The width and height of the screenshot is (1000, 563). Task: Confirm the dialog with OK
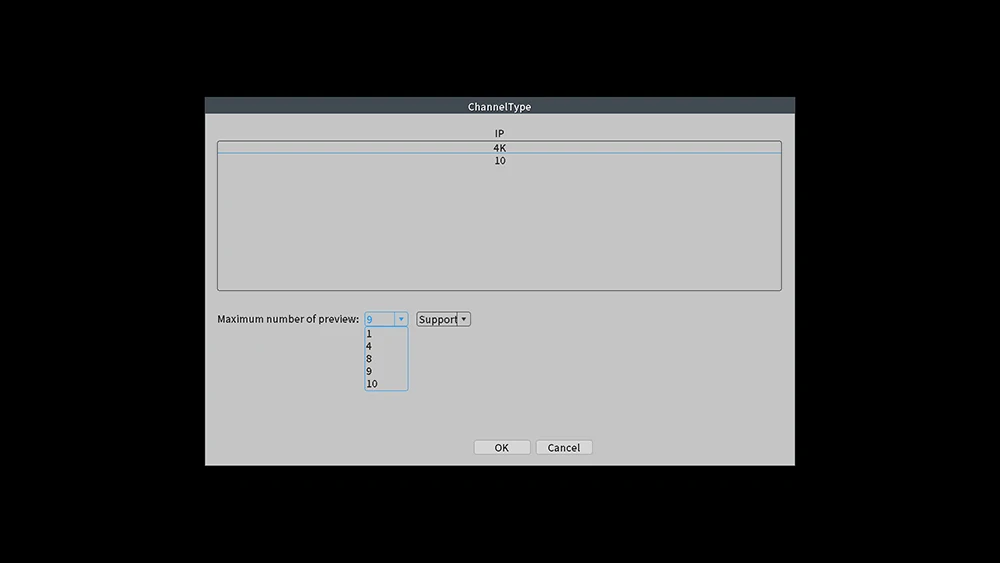tap(501, 448)
